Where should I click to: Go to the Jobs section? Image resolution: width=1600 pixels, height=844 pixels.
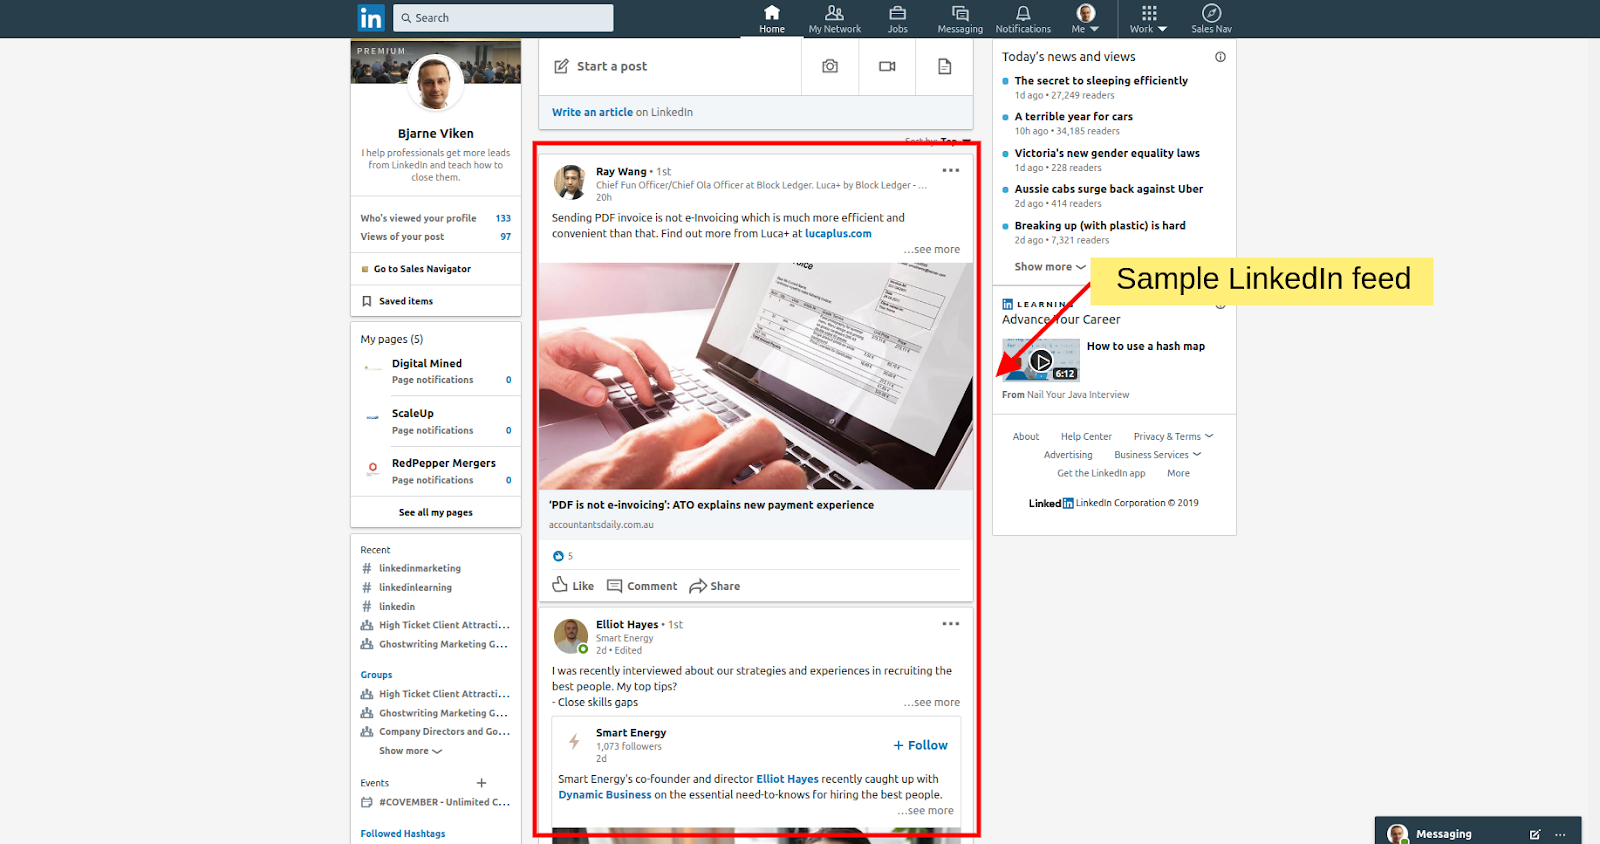pyautogui.click(x=897, y=19)
